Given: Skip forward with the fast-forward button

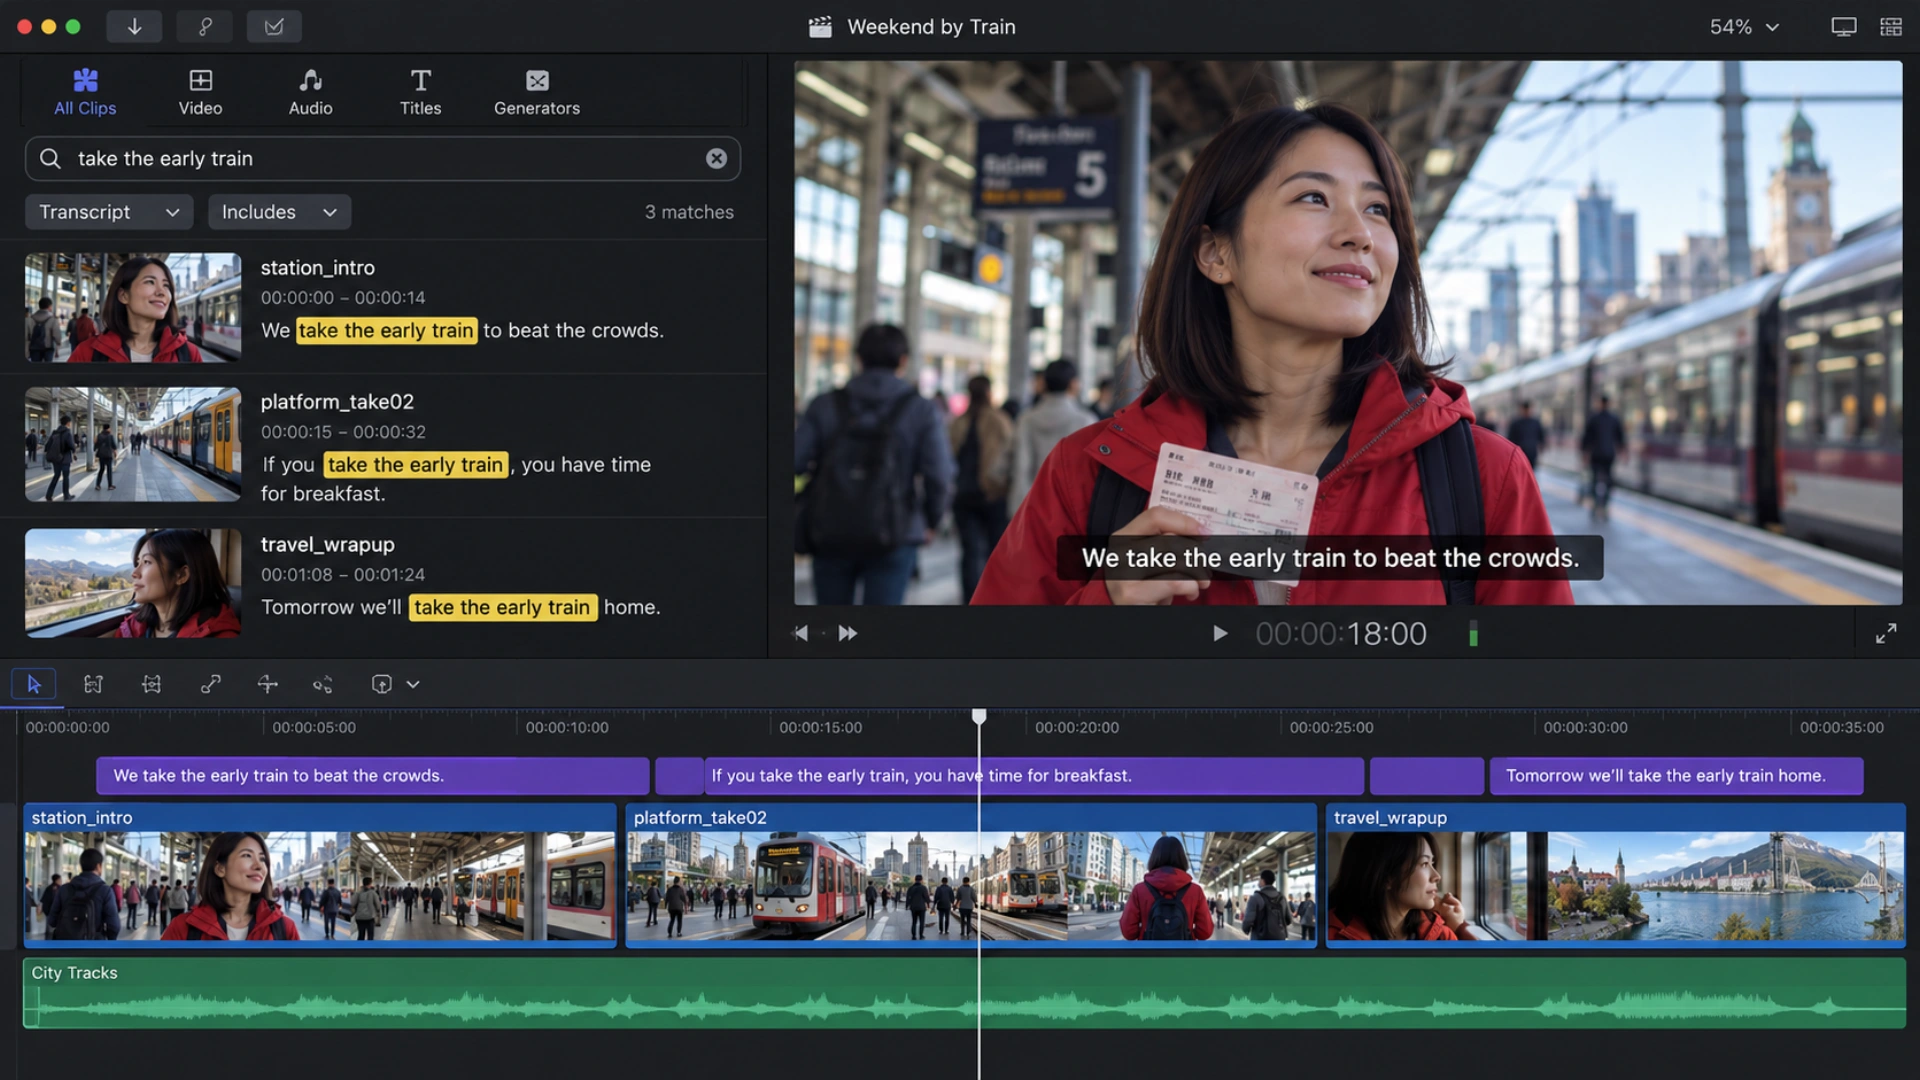Looking at the screenshot, I should pyautogui.click(x=847, y=634).
